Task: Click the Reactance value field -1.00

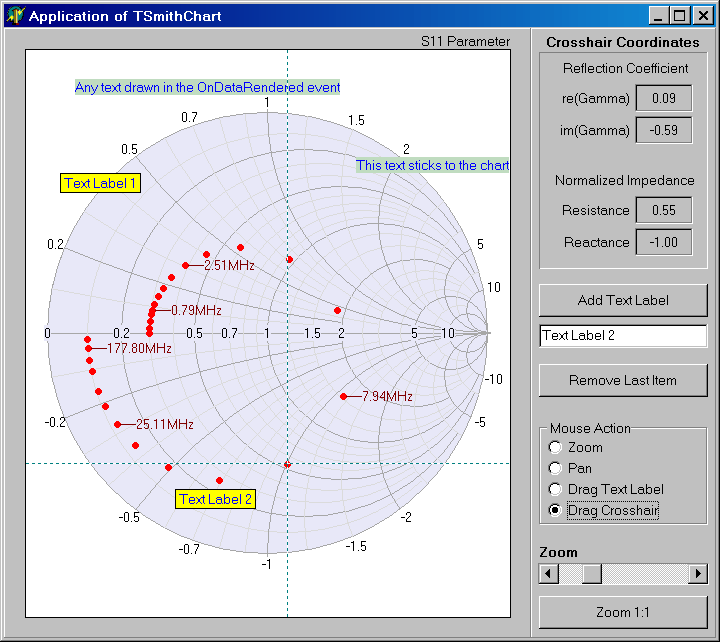Action: (664, 242)
